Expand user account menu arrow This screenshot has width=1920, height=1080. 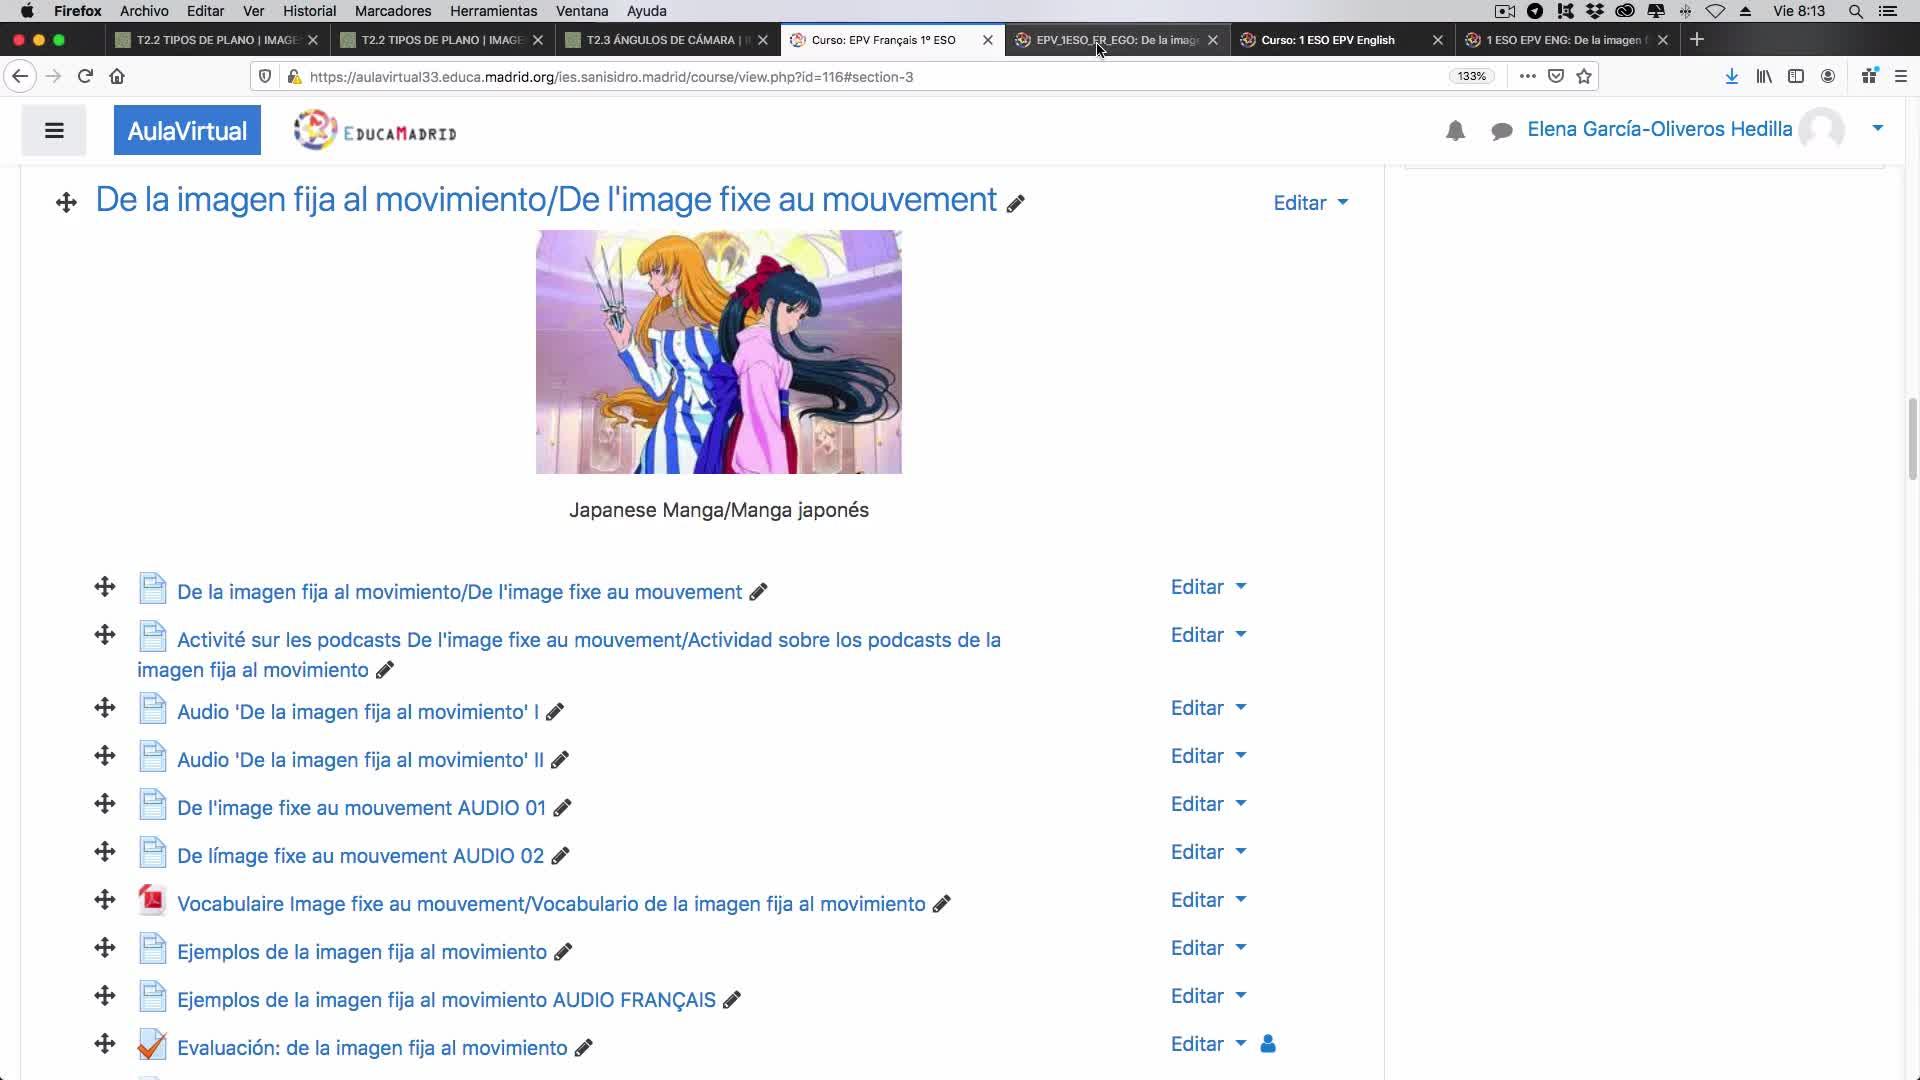[x=1877, y=128]
